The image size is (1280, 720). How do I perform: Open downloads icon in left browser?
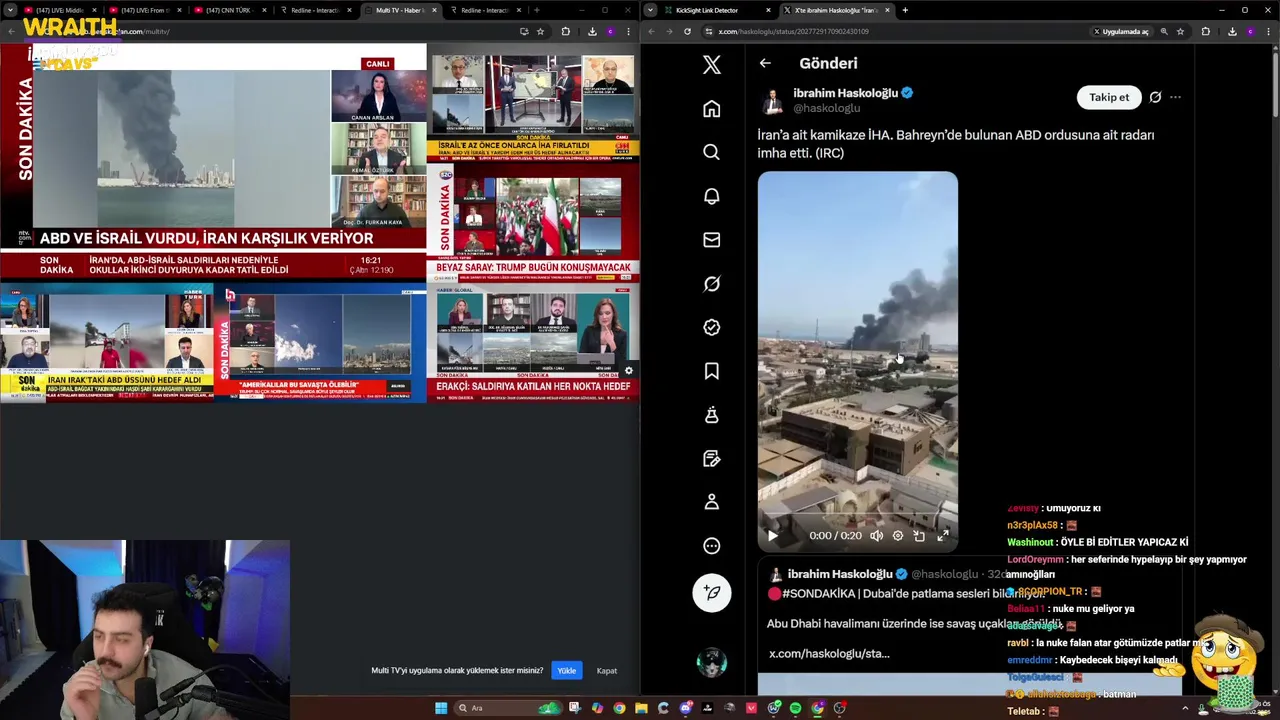click(591, 31)
